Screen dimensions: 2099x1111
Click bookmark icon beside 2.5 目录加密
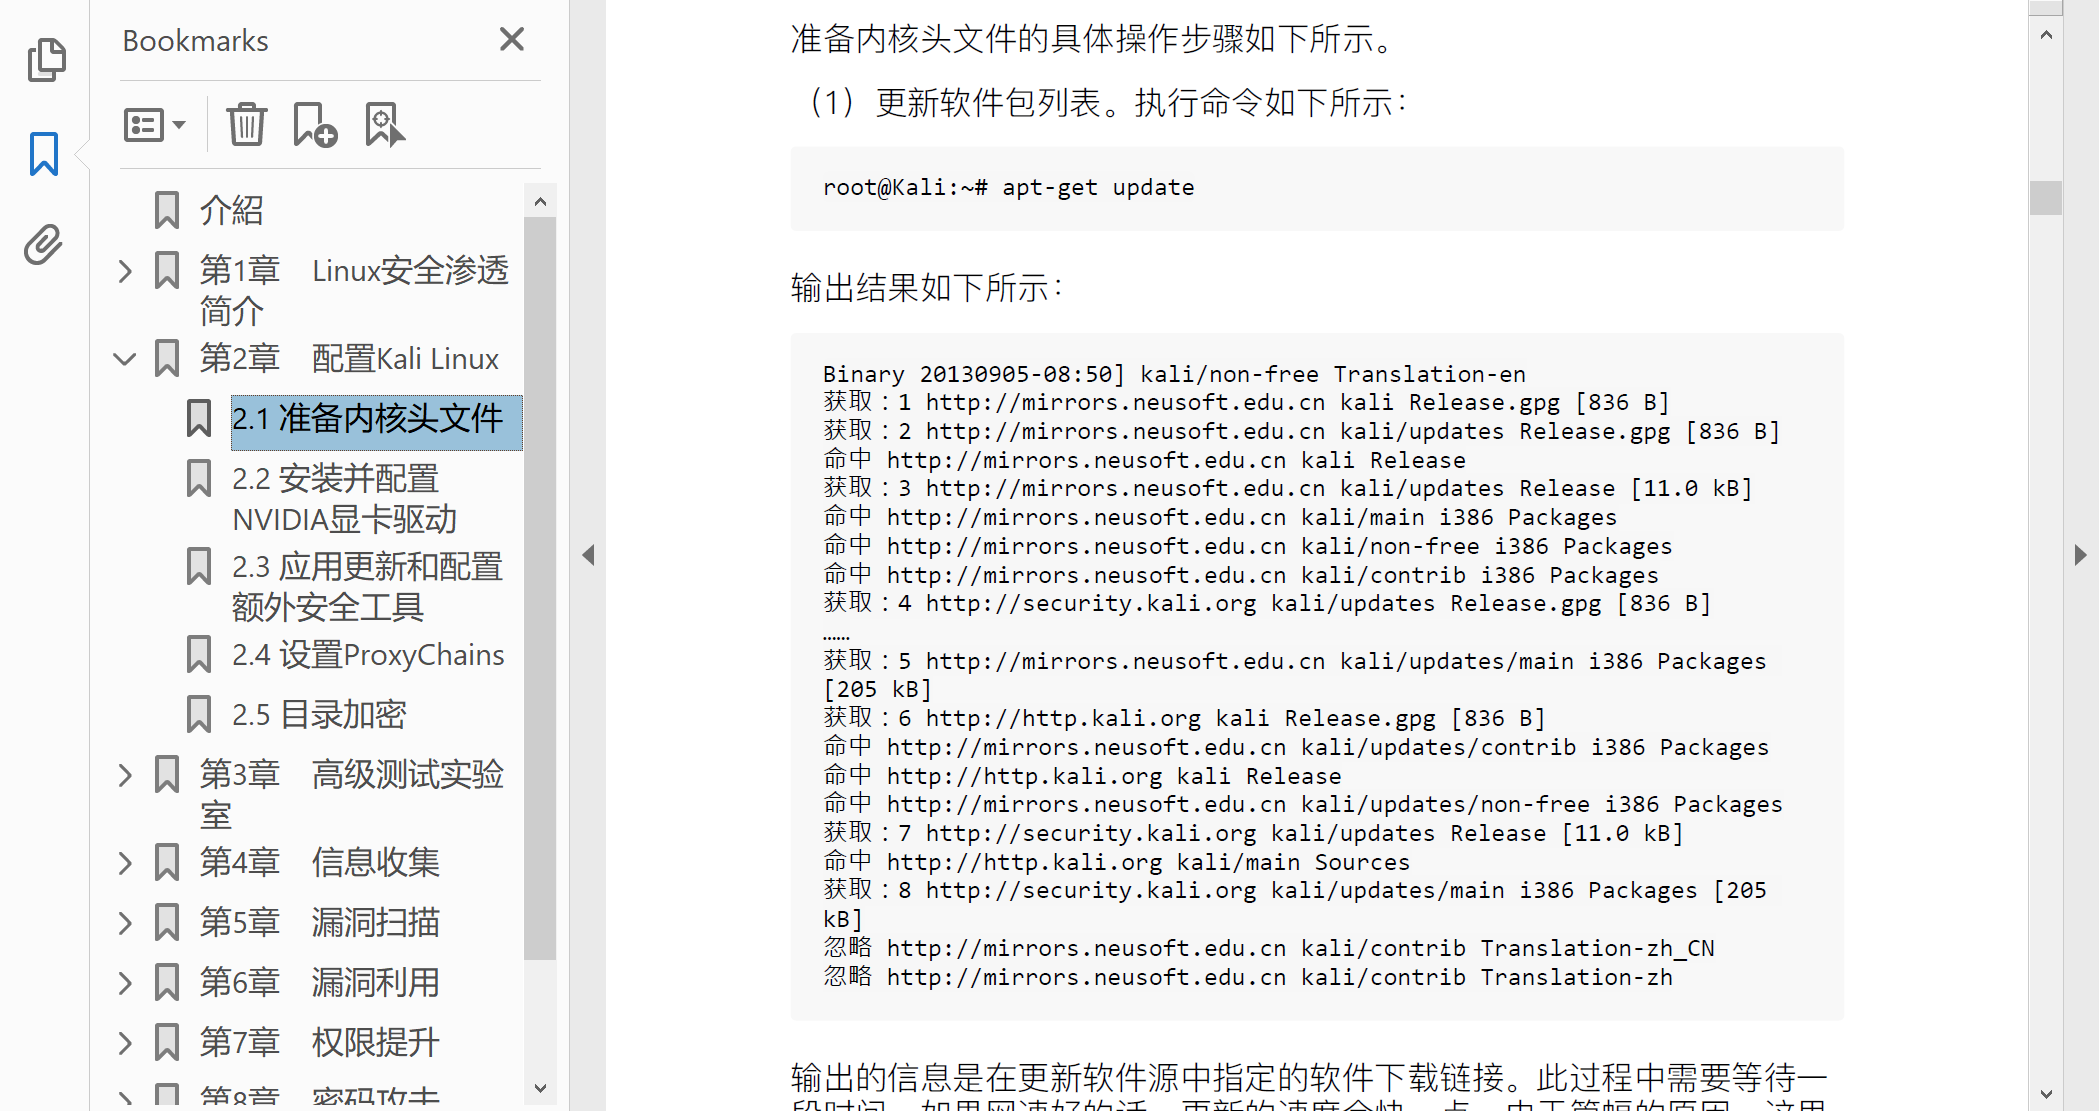pyautogui.click(x=199, y=714)
